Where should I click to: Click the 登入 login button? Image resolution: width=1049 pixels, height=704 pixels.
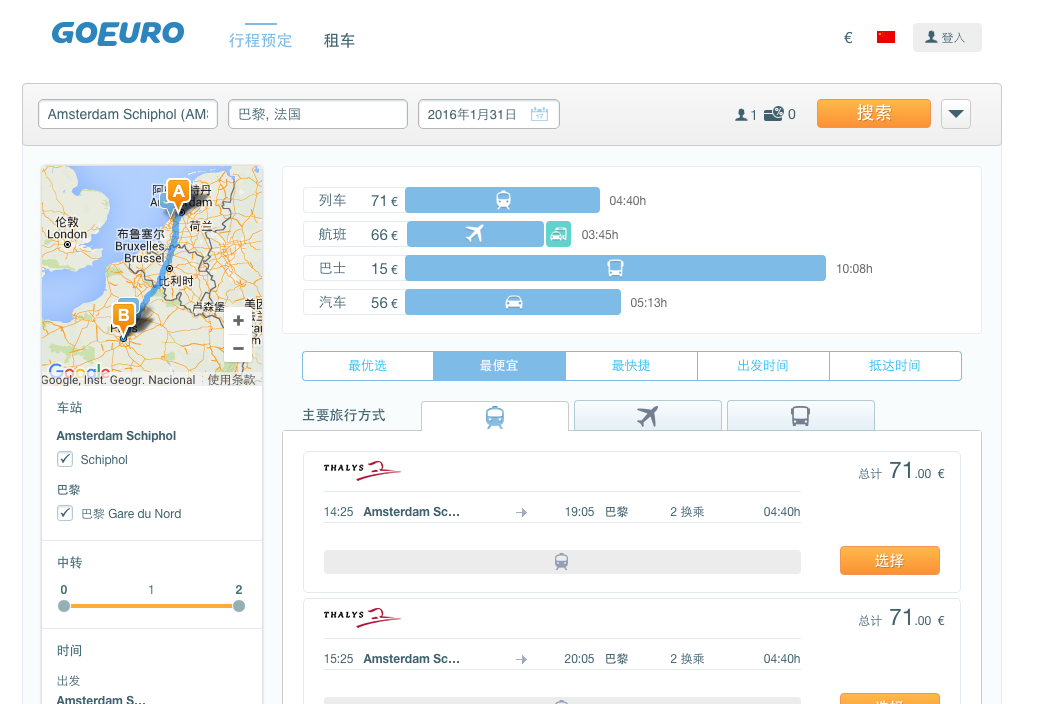[x=947, y=37]
